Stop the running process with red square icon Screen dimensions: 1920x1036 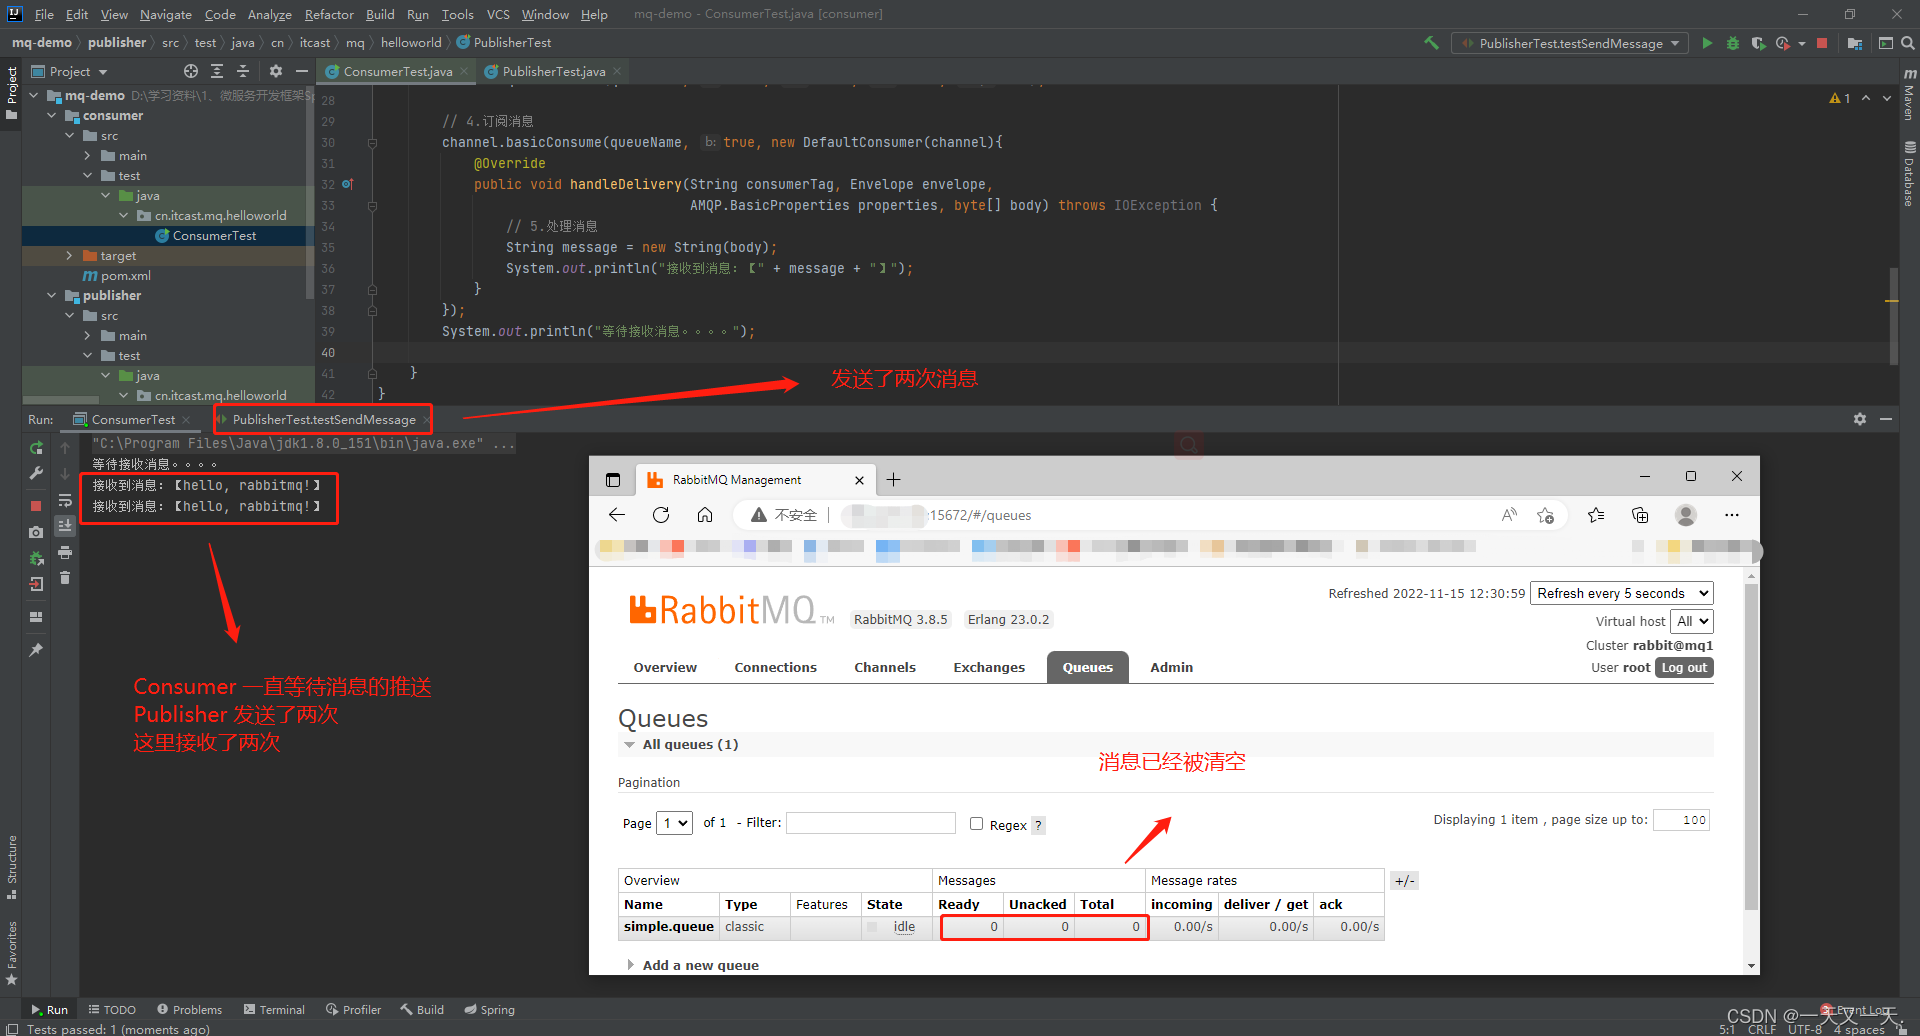pyautogui.click(x=1822, y=43)
